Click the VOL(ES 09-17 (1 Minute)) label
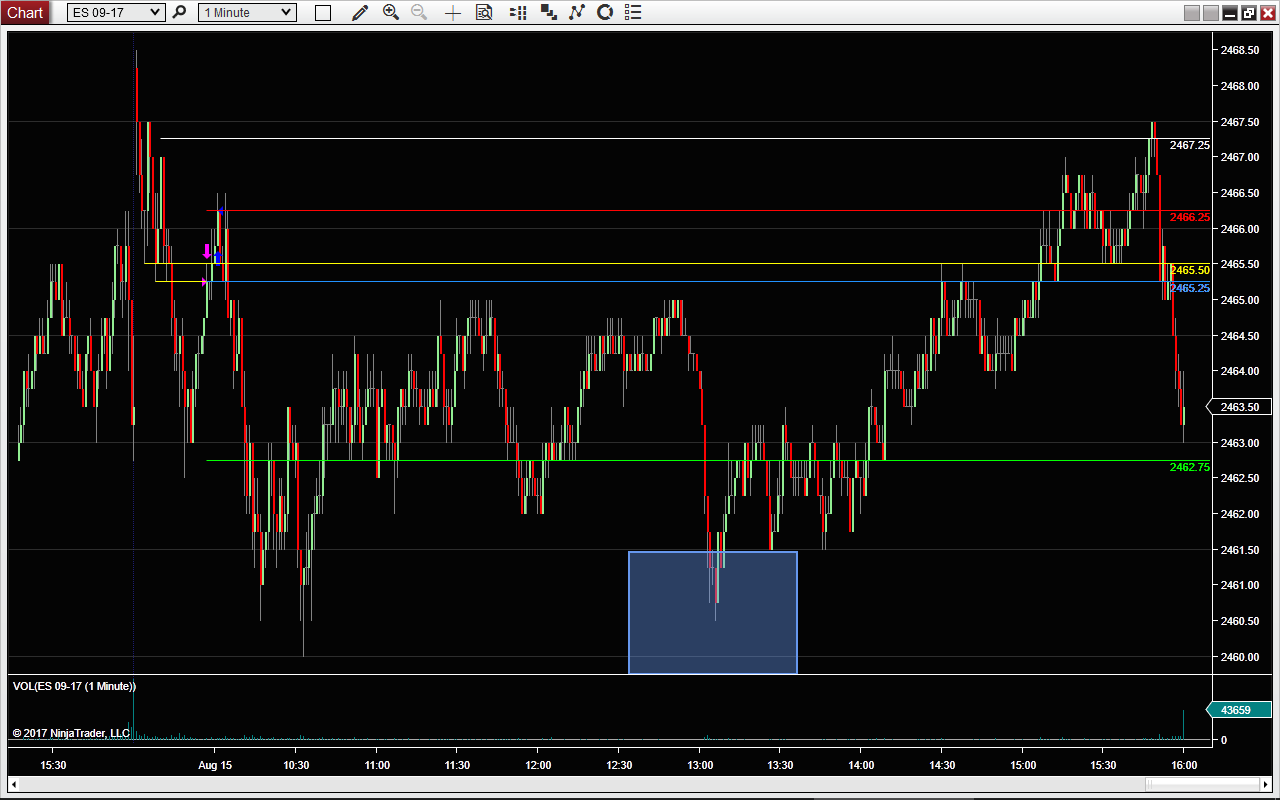 point(74,686)
